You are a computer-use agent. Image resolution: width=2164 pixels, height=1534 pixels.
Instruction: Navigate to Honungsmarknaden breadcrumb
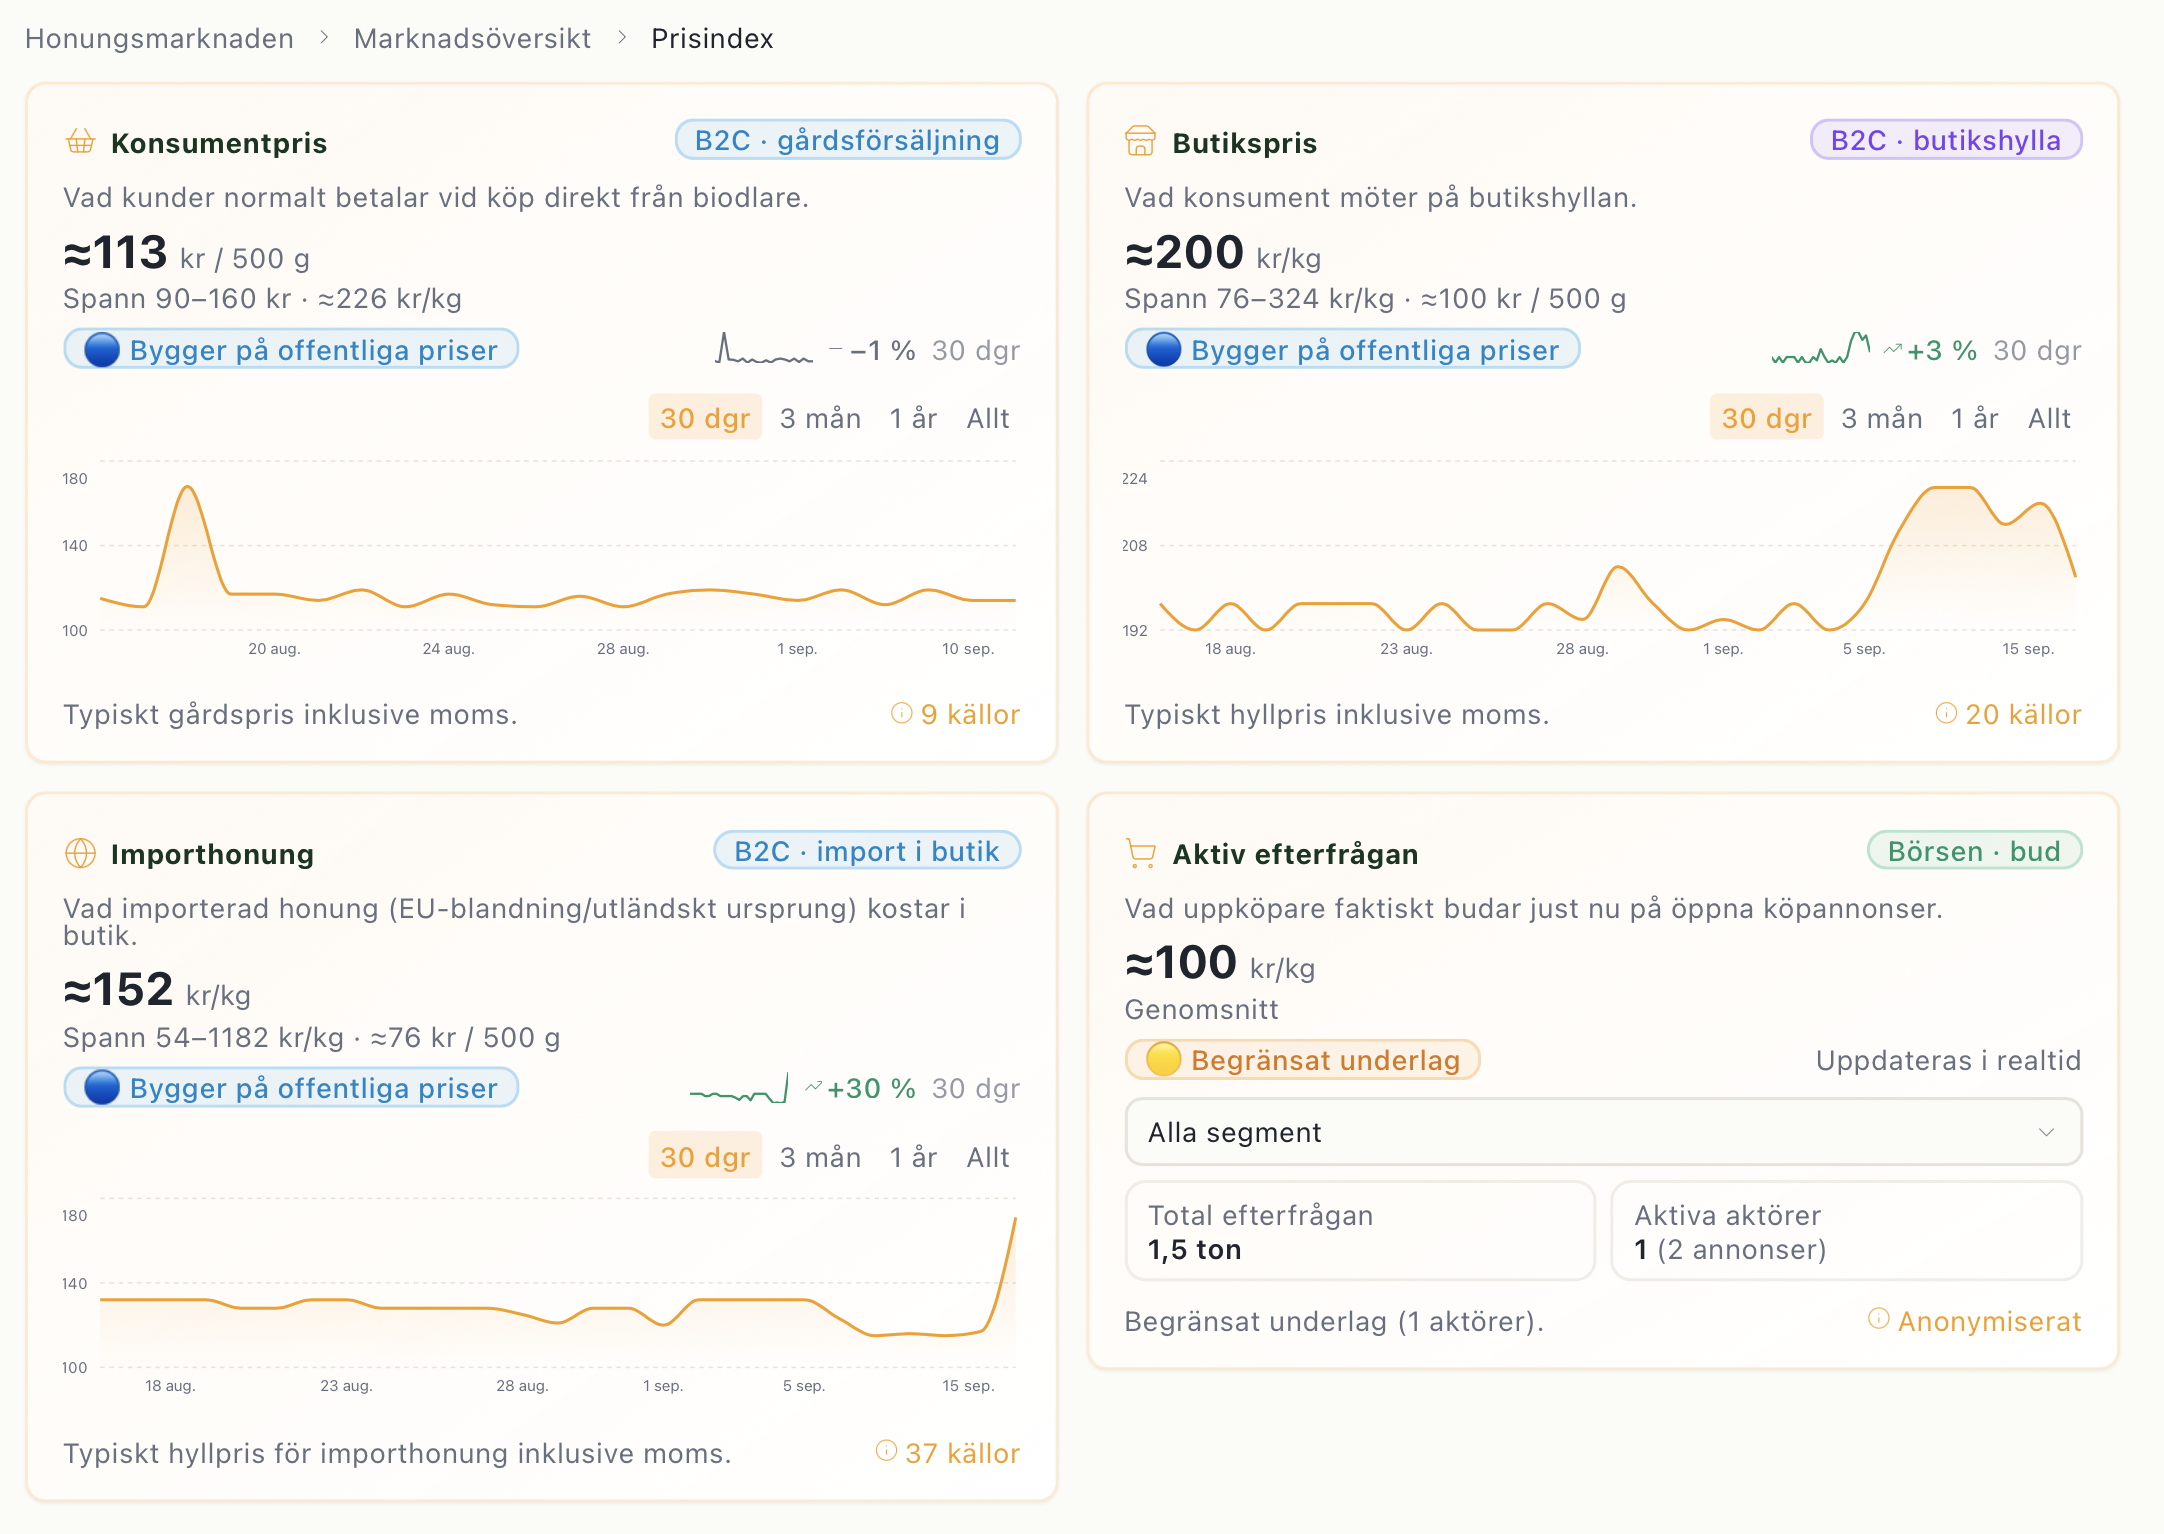[159, 38]
